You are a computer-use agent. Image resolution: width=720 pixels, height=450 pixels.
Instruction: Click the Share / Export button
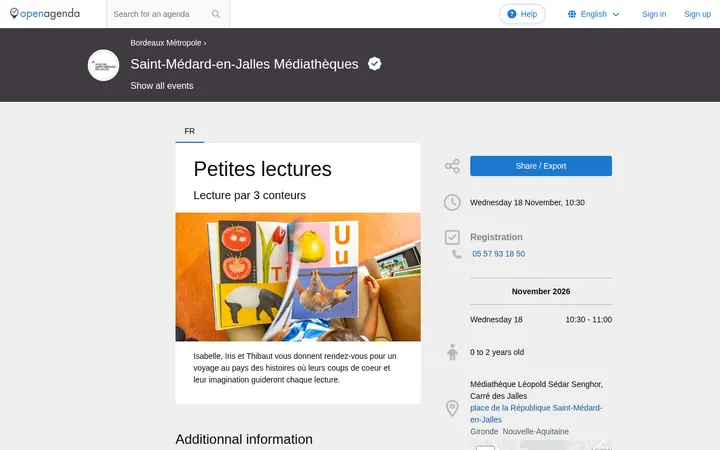pos(541,166)
